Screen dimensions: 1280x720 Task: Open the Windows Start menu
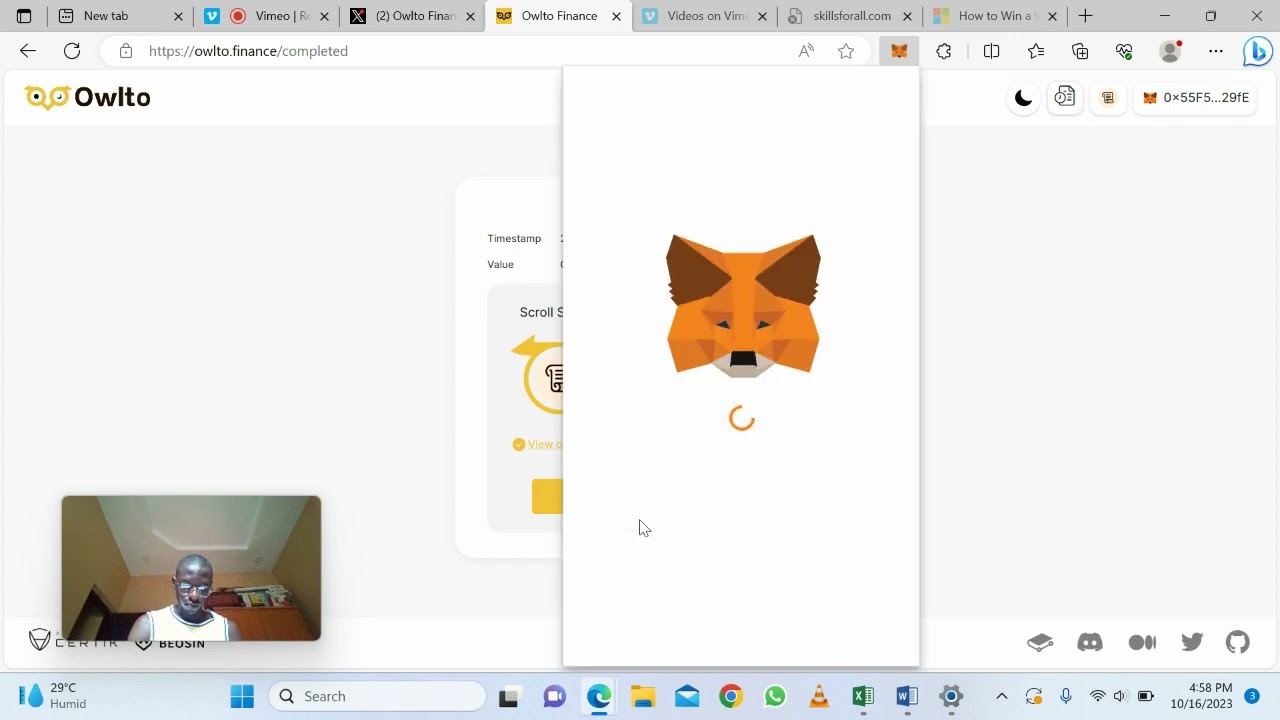pos(242,696)
